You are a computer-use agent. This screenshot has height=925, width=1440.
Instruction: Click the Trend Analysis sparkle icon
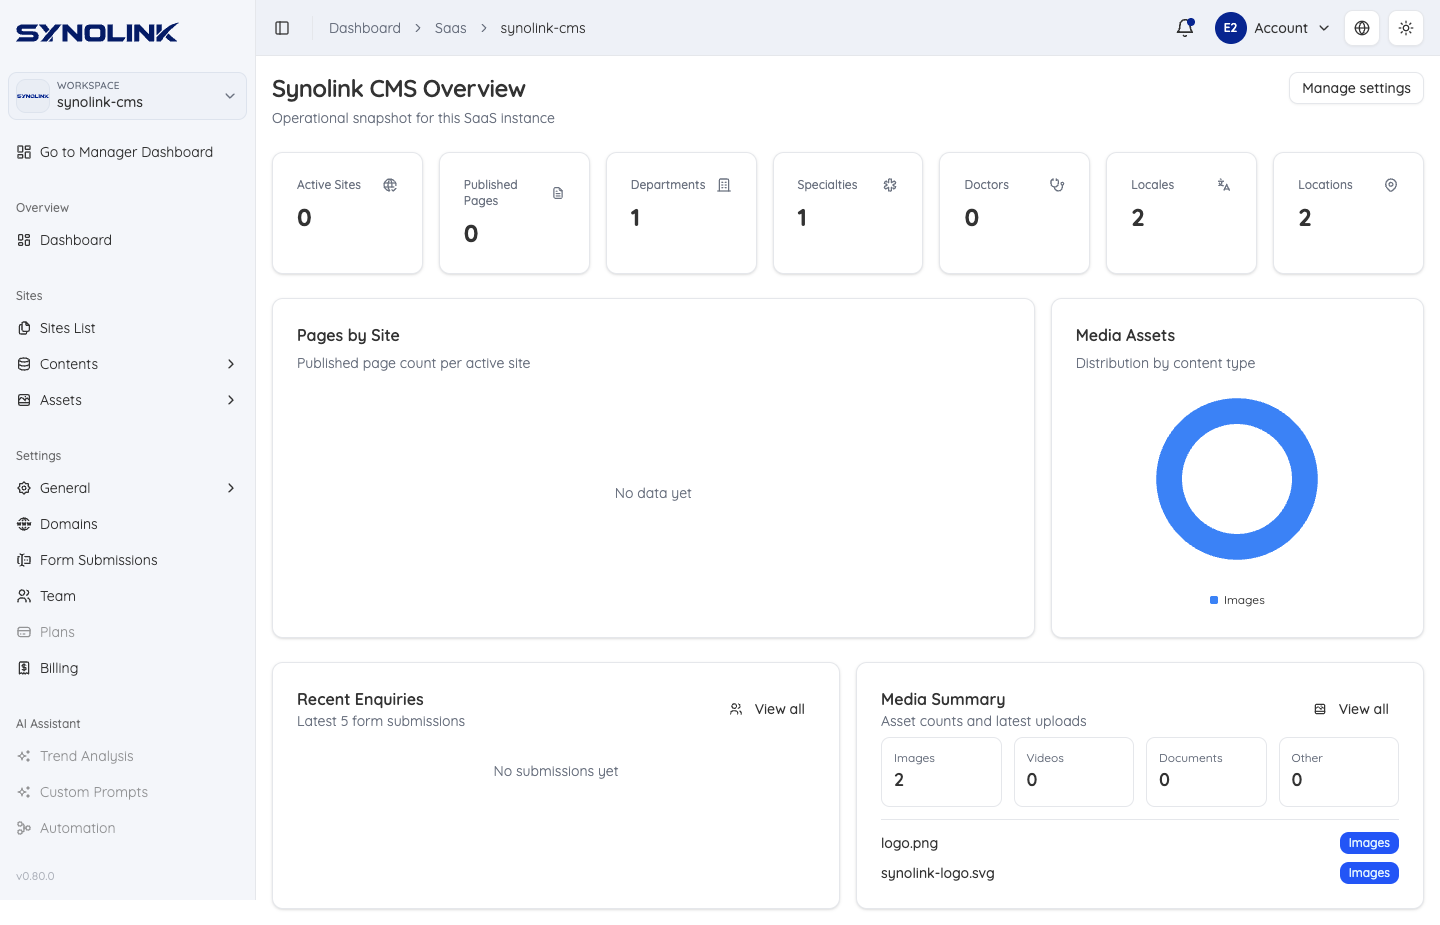[x=24, y=756]
